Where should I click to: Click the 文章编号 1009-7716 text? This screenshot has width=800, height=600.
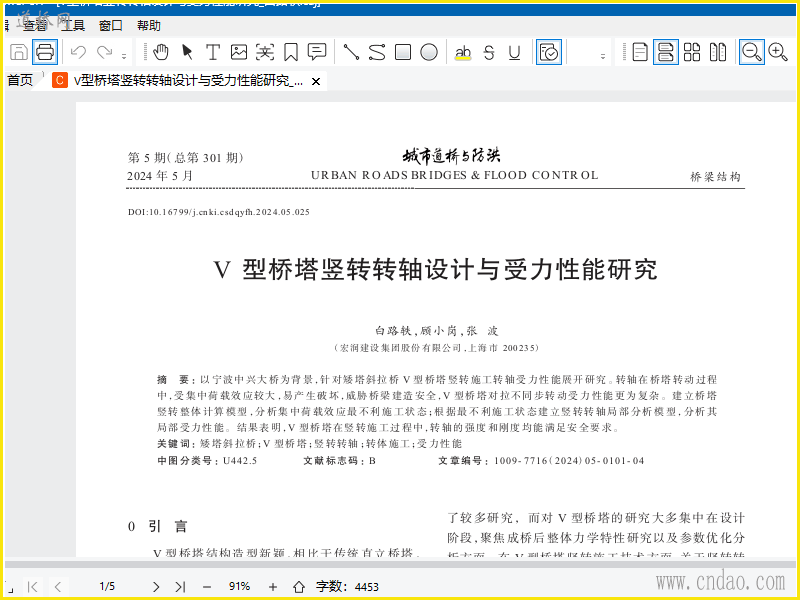[x=541, y=461]
